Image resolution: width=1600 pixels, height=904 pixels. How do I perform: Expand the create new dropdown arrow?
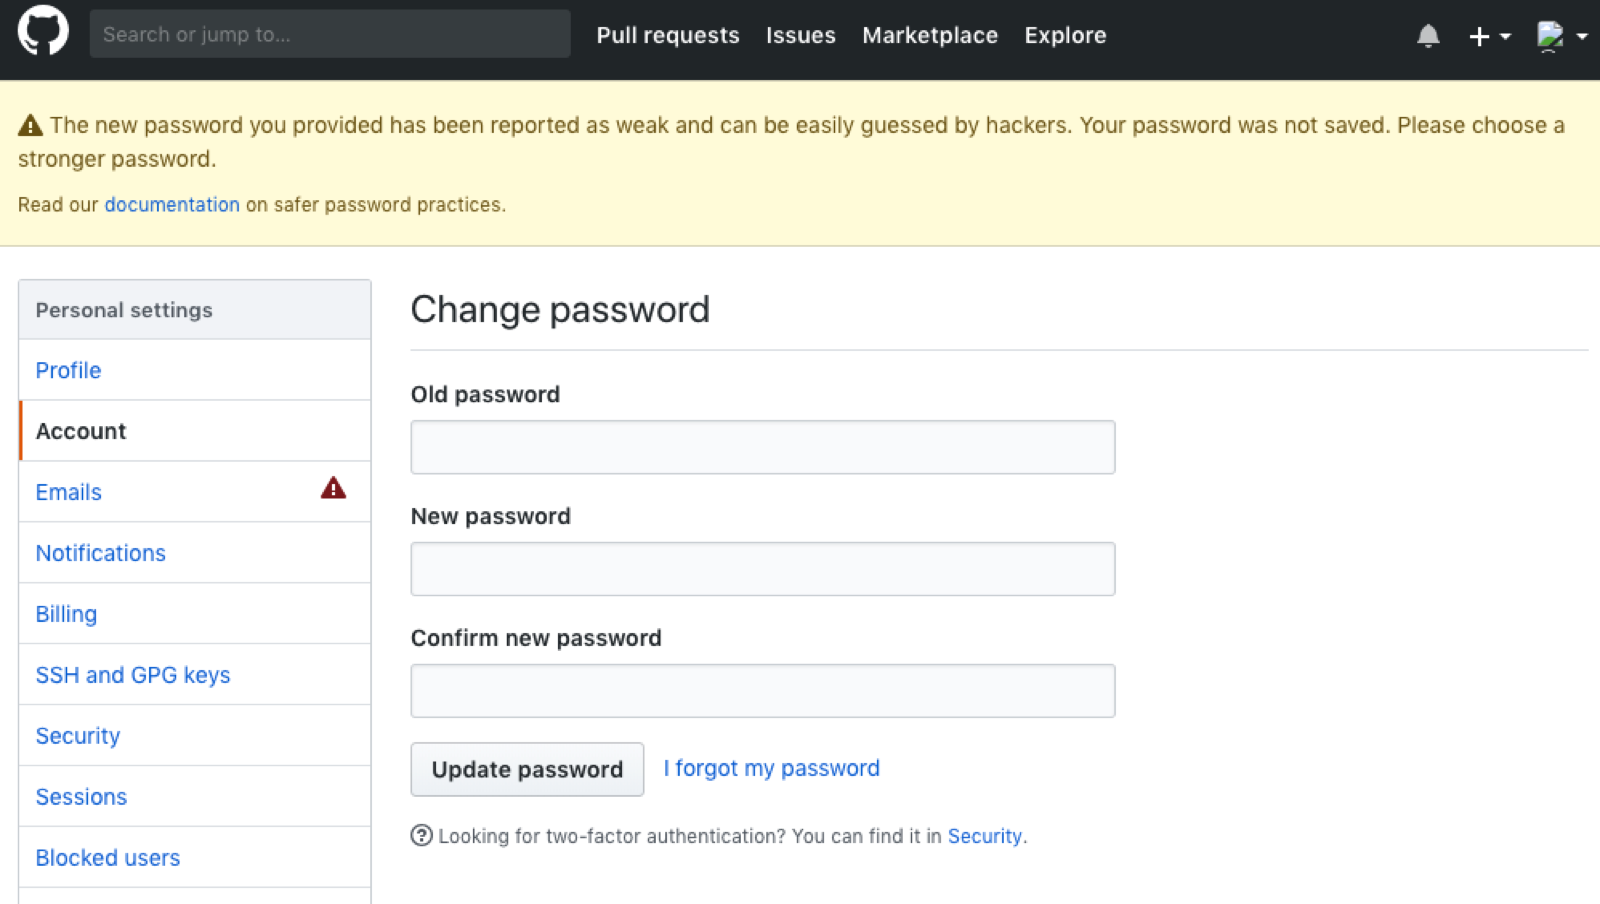1505,36
